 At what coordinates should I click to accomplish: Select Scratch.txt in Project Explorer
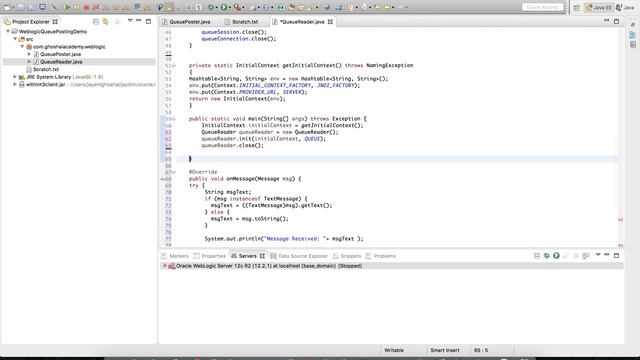point(46,69)
